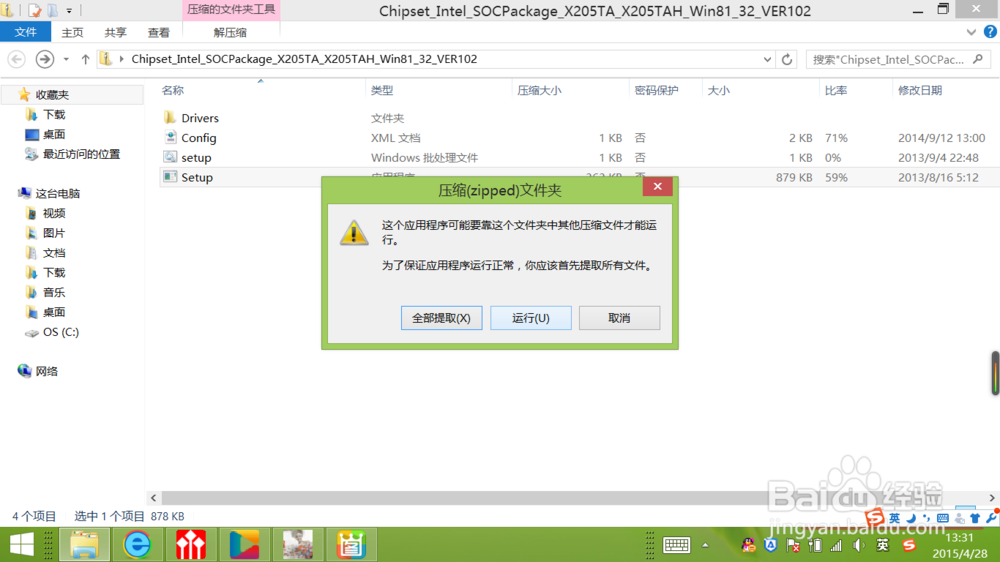Click the search box field
This screenshot has height=562, width=1000.
898,59
